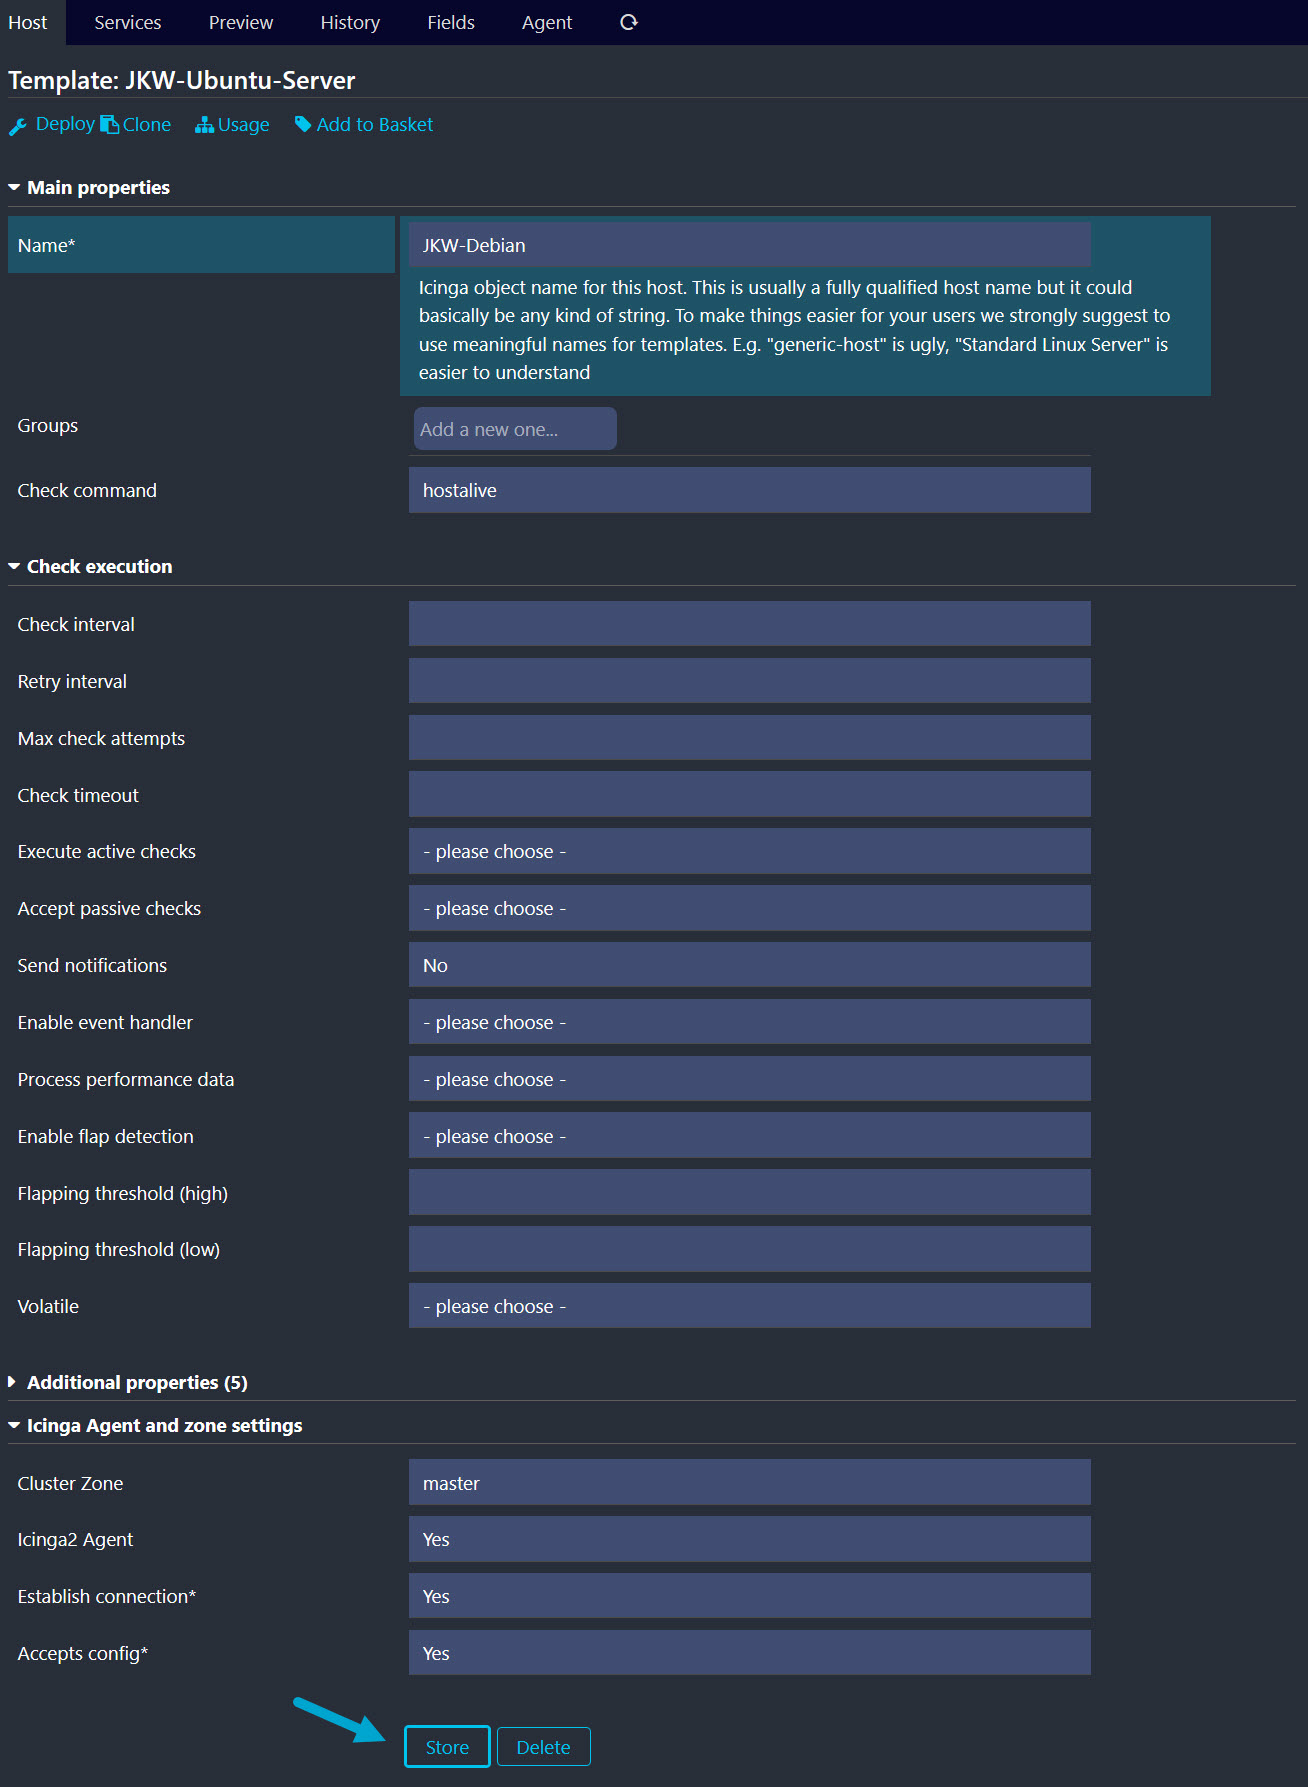Image resolution: width=1308 pixels, height=1787 pixels.
Task: Click the refresh icon in the tab bar
Action: tap(628, 22)
